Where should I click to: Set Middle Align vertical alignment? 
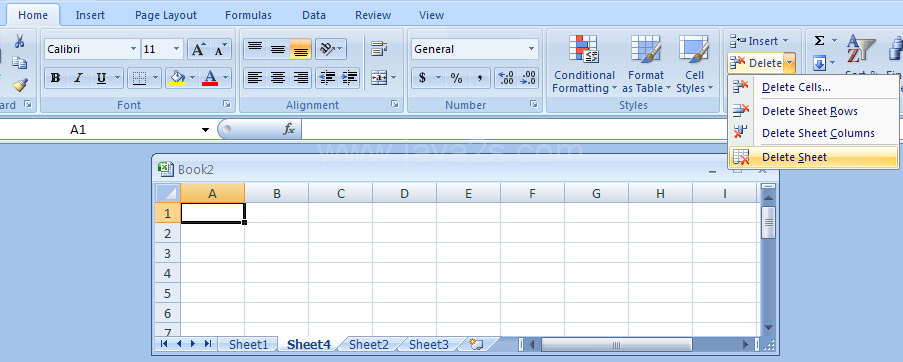[x=278, y=49]
